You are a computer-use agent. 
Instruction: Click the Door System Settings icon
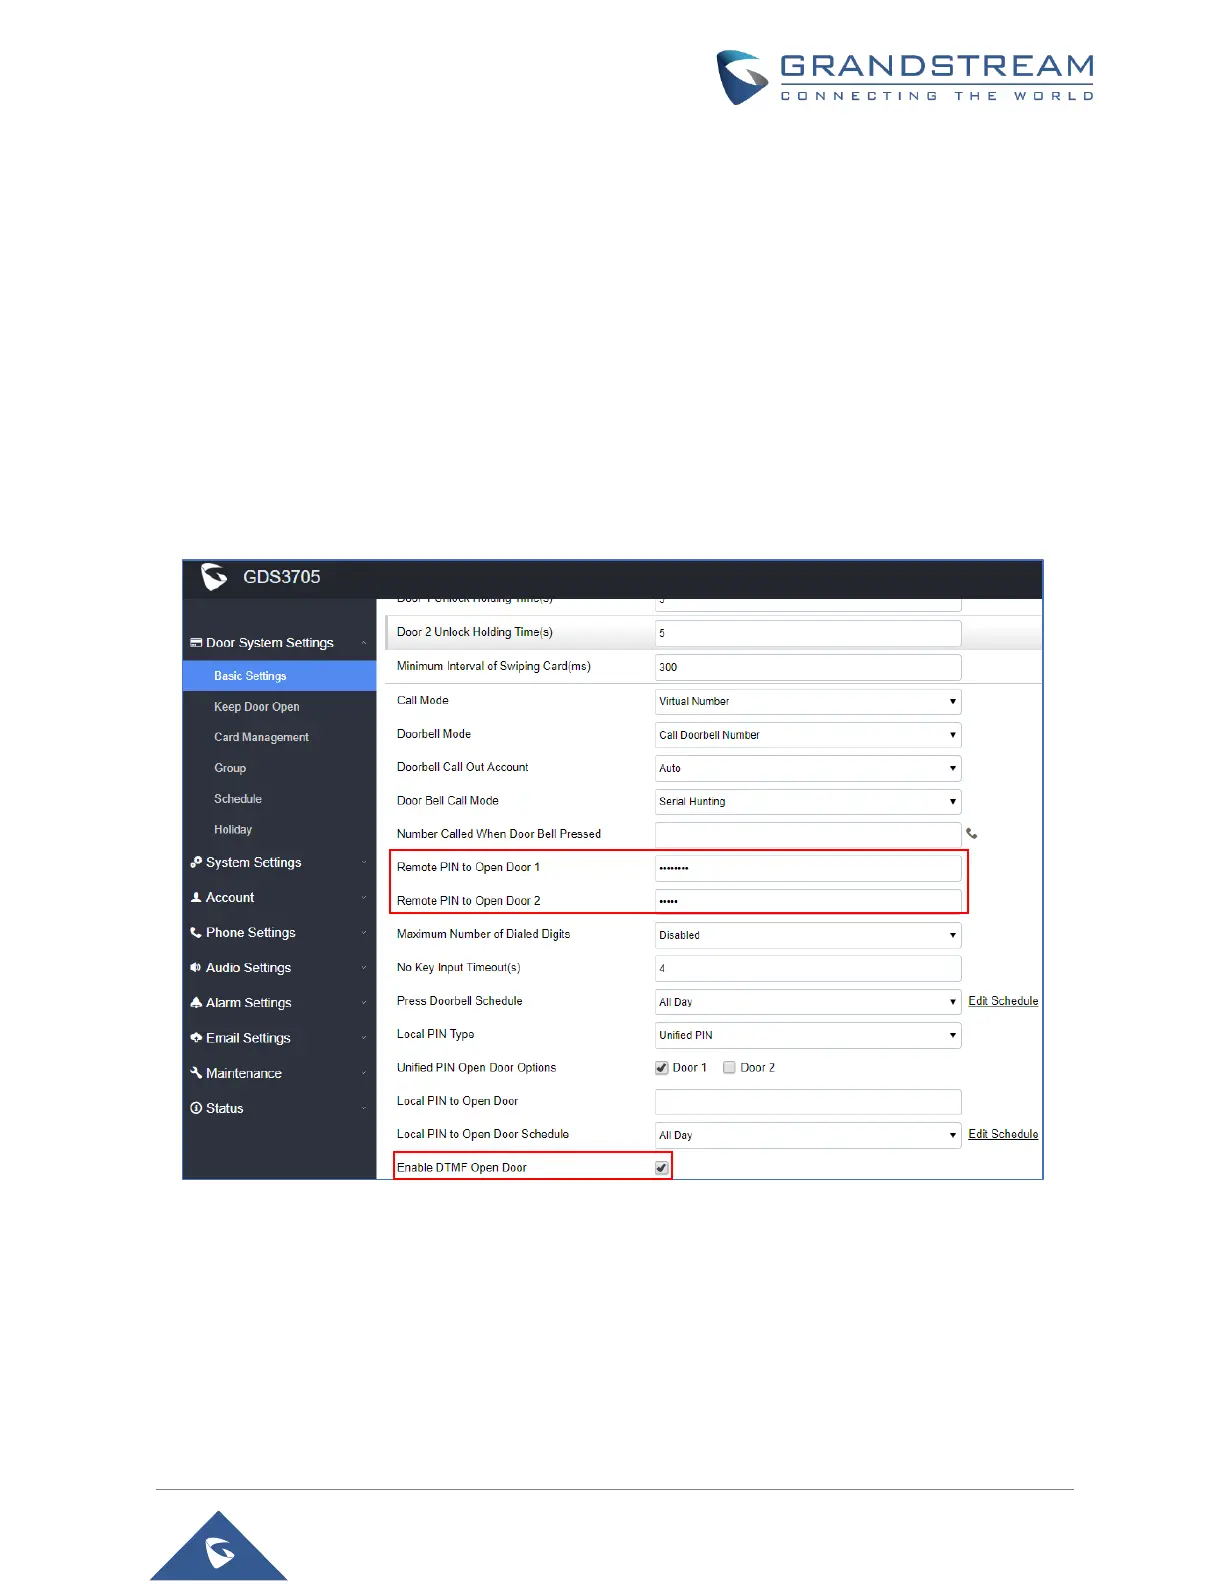(196, 642)
